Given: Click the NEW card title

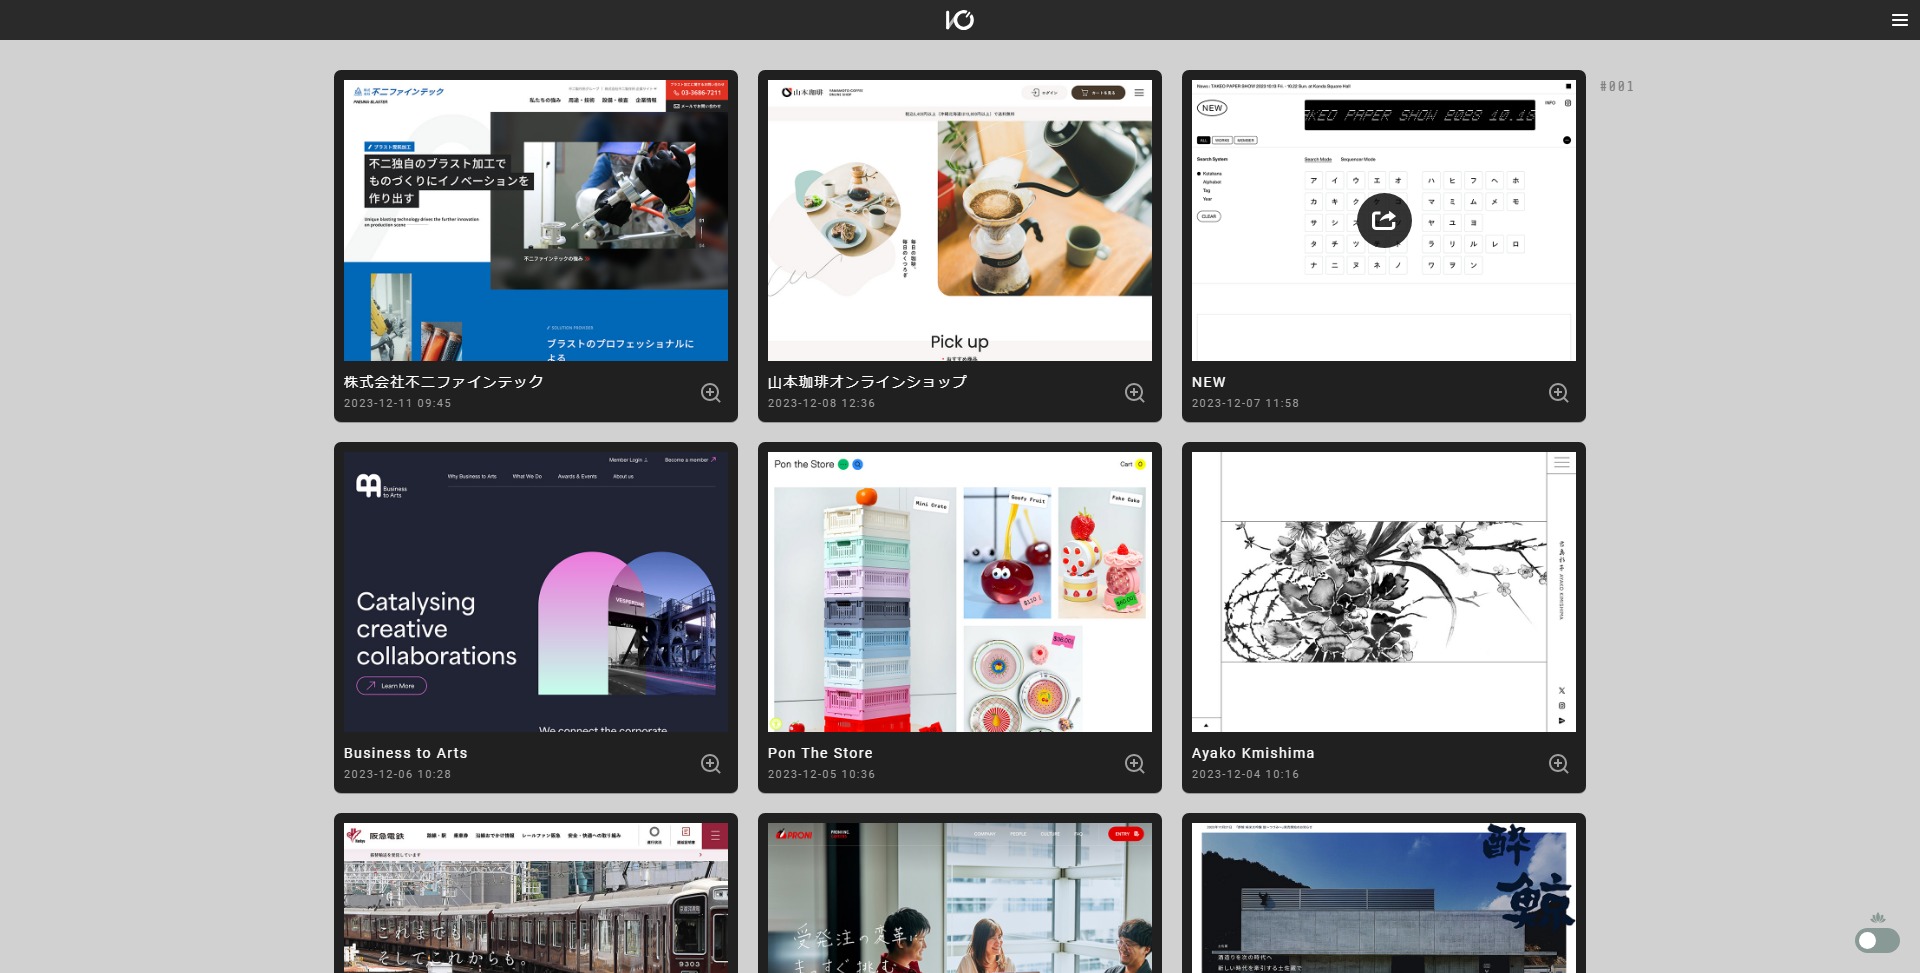Looking at the screenshot, I should [x=1209, y=382].
